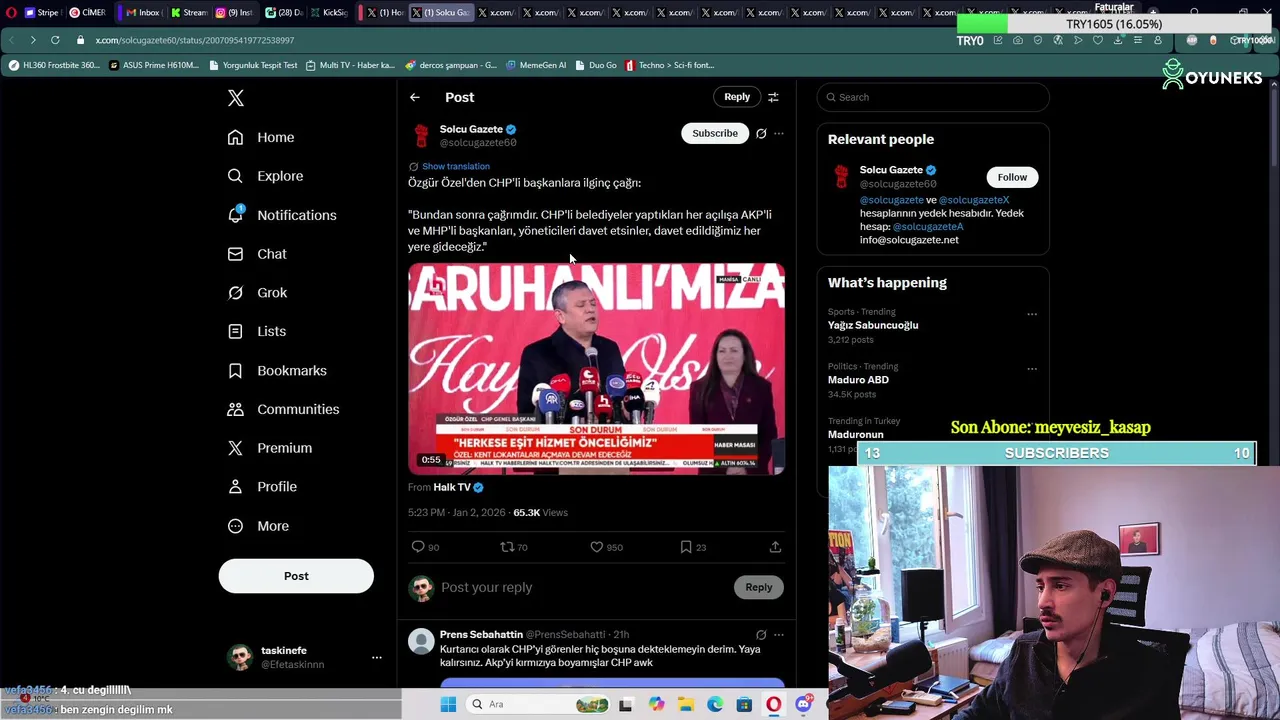
Task: Open Grok from the sidebar
Action: [x=257, y=293]
